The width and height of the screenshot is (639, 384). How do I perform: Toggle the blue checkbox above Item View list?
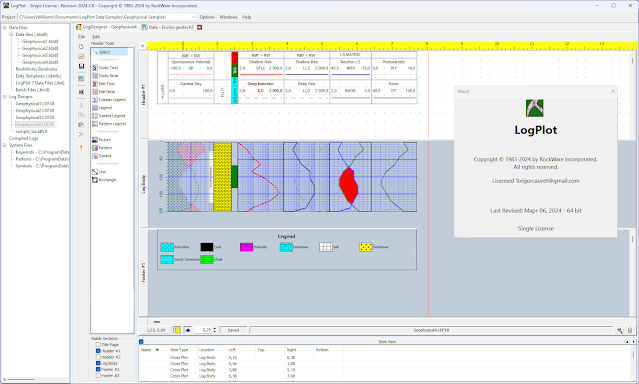141,342
